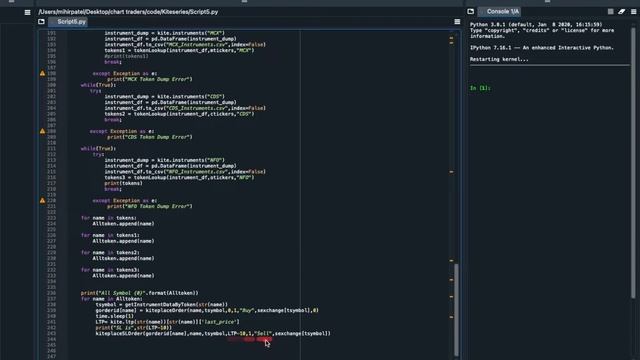Click the "IPython 7.16.1" console line
This screenshot has width=640, height=360.
542,48
